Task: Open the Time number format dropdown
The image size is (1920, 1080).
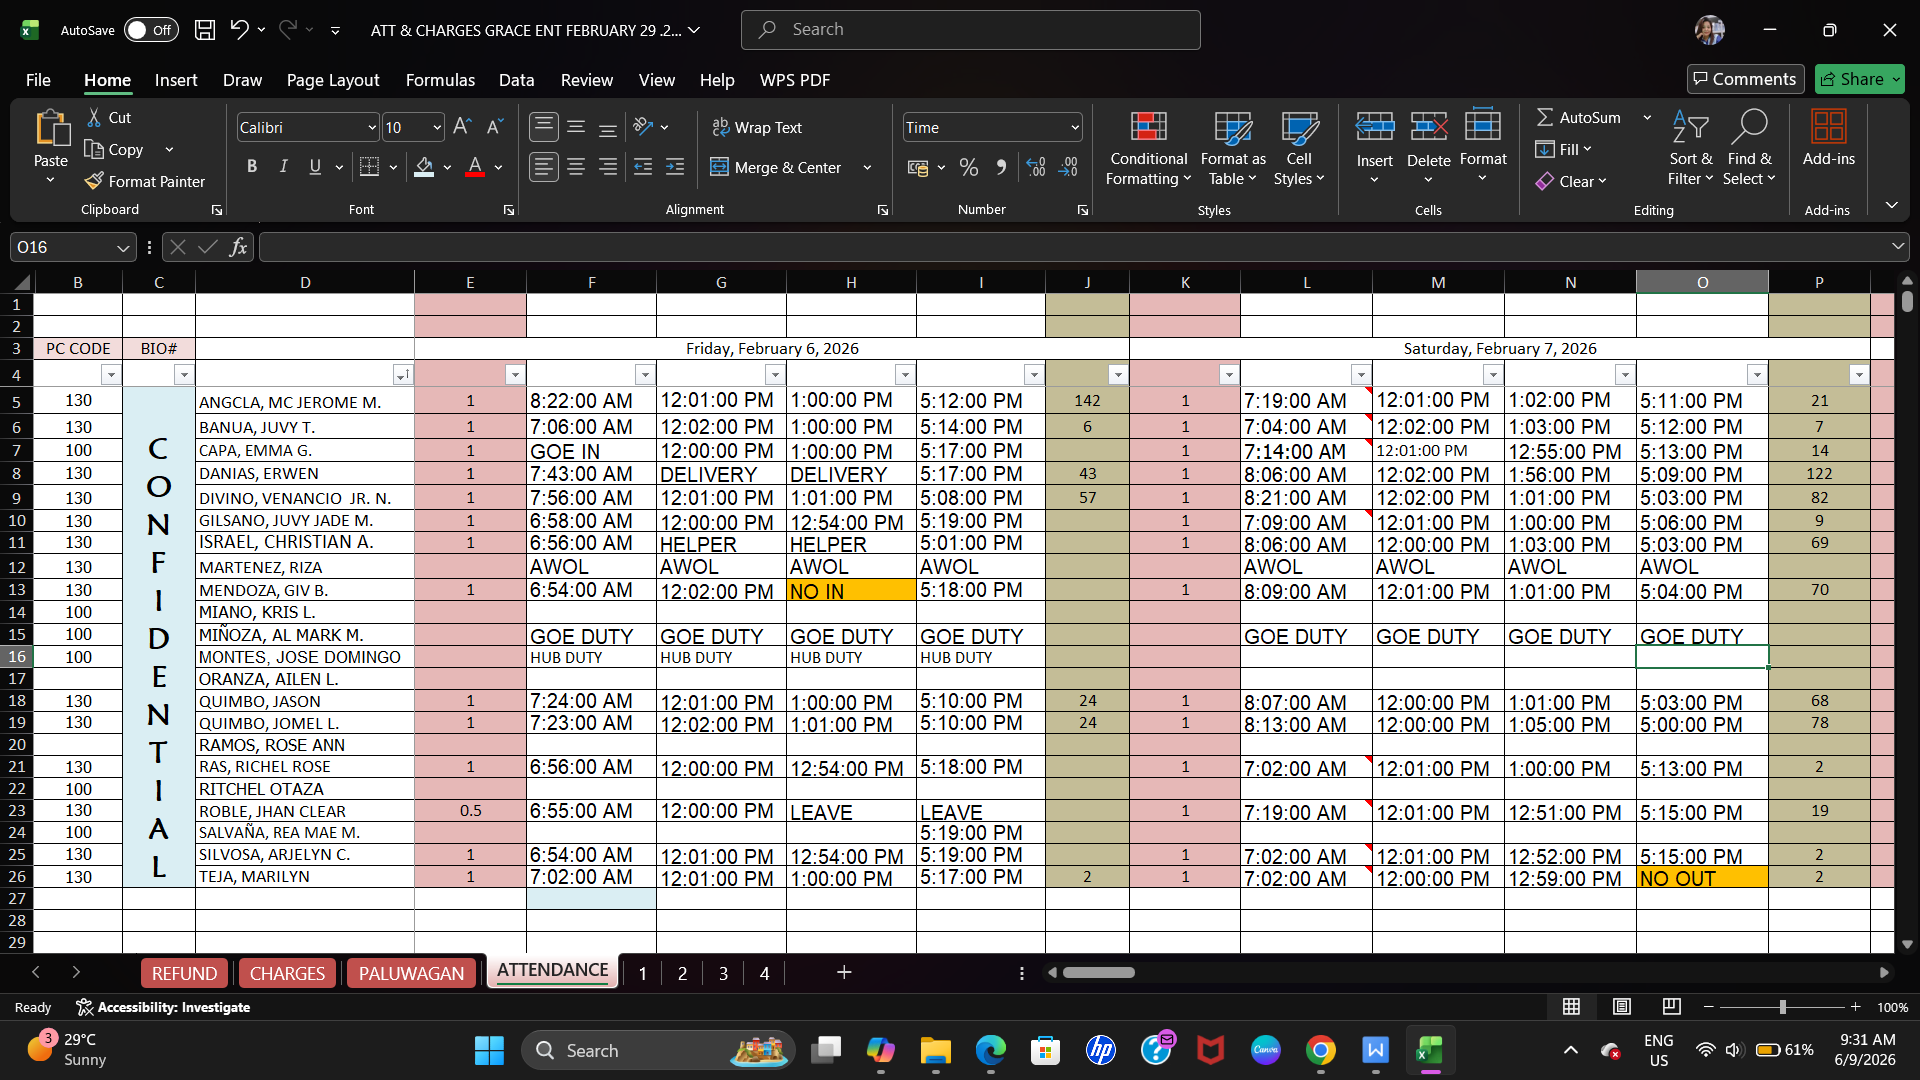Action: (x=1075, y=128)
